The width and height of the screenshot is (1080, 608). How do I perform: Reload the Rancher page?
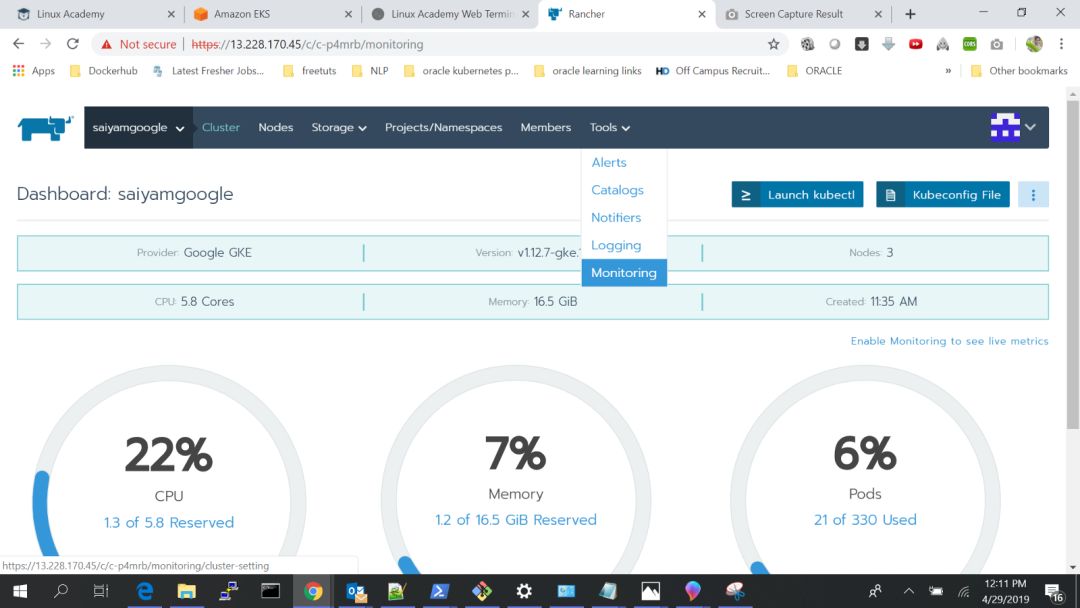pos(72,44)
